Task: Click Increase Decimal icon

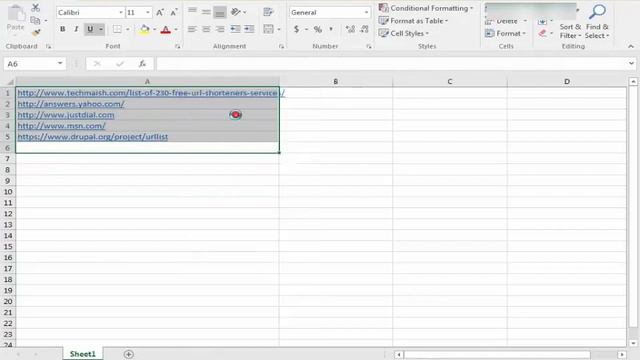Action: click(350, 29)
